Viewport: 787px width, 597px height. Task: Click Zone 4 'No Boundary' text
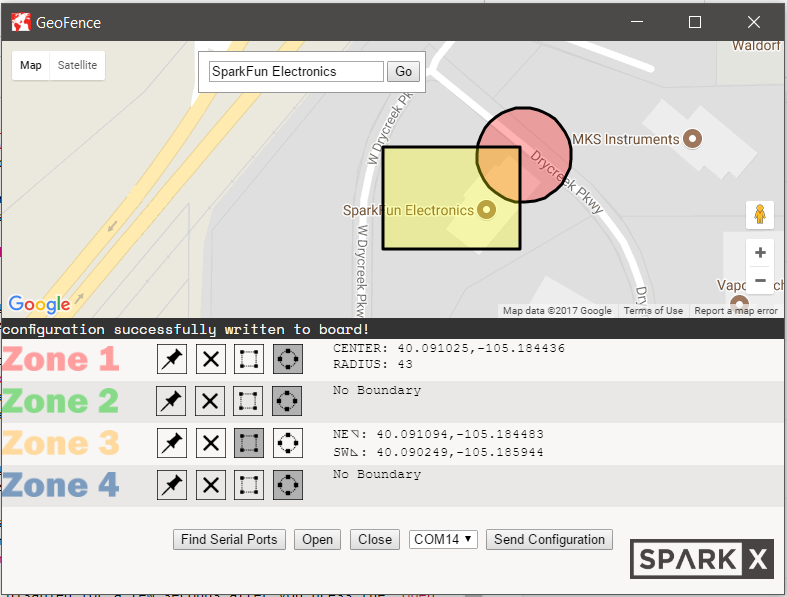click(x=377, y=474)
